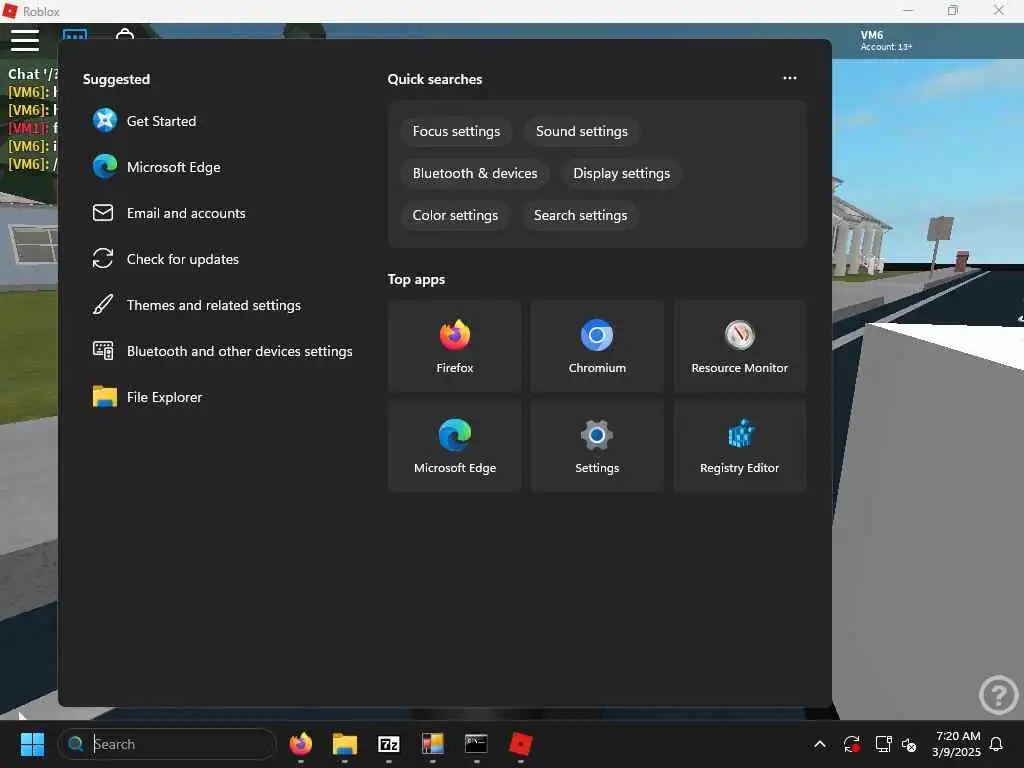
Task: Launch Chromium from Top apps
Action: pyautogui.click(x=597, y=346)
